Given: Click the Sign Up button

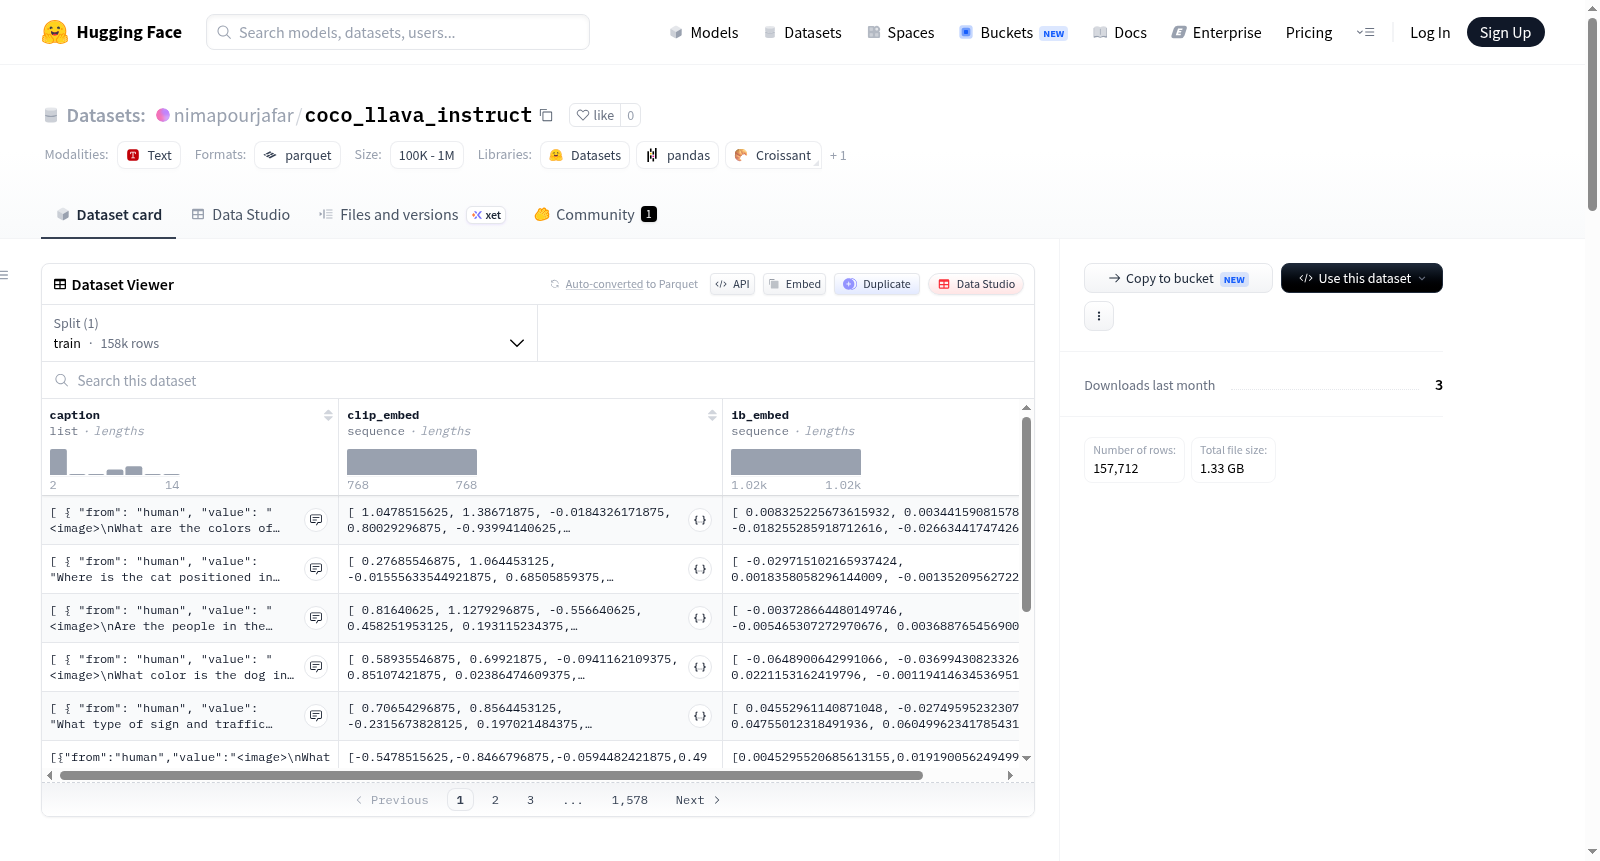Looking at the screenshot, I should point(1505,32).
